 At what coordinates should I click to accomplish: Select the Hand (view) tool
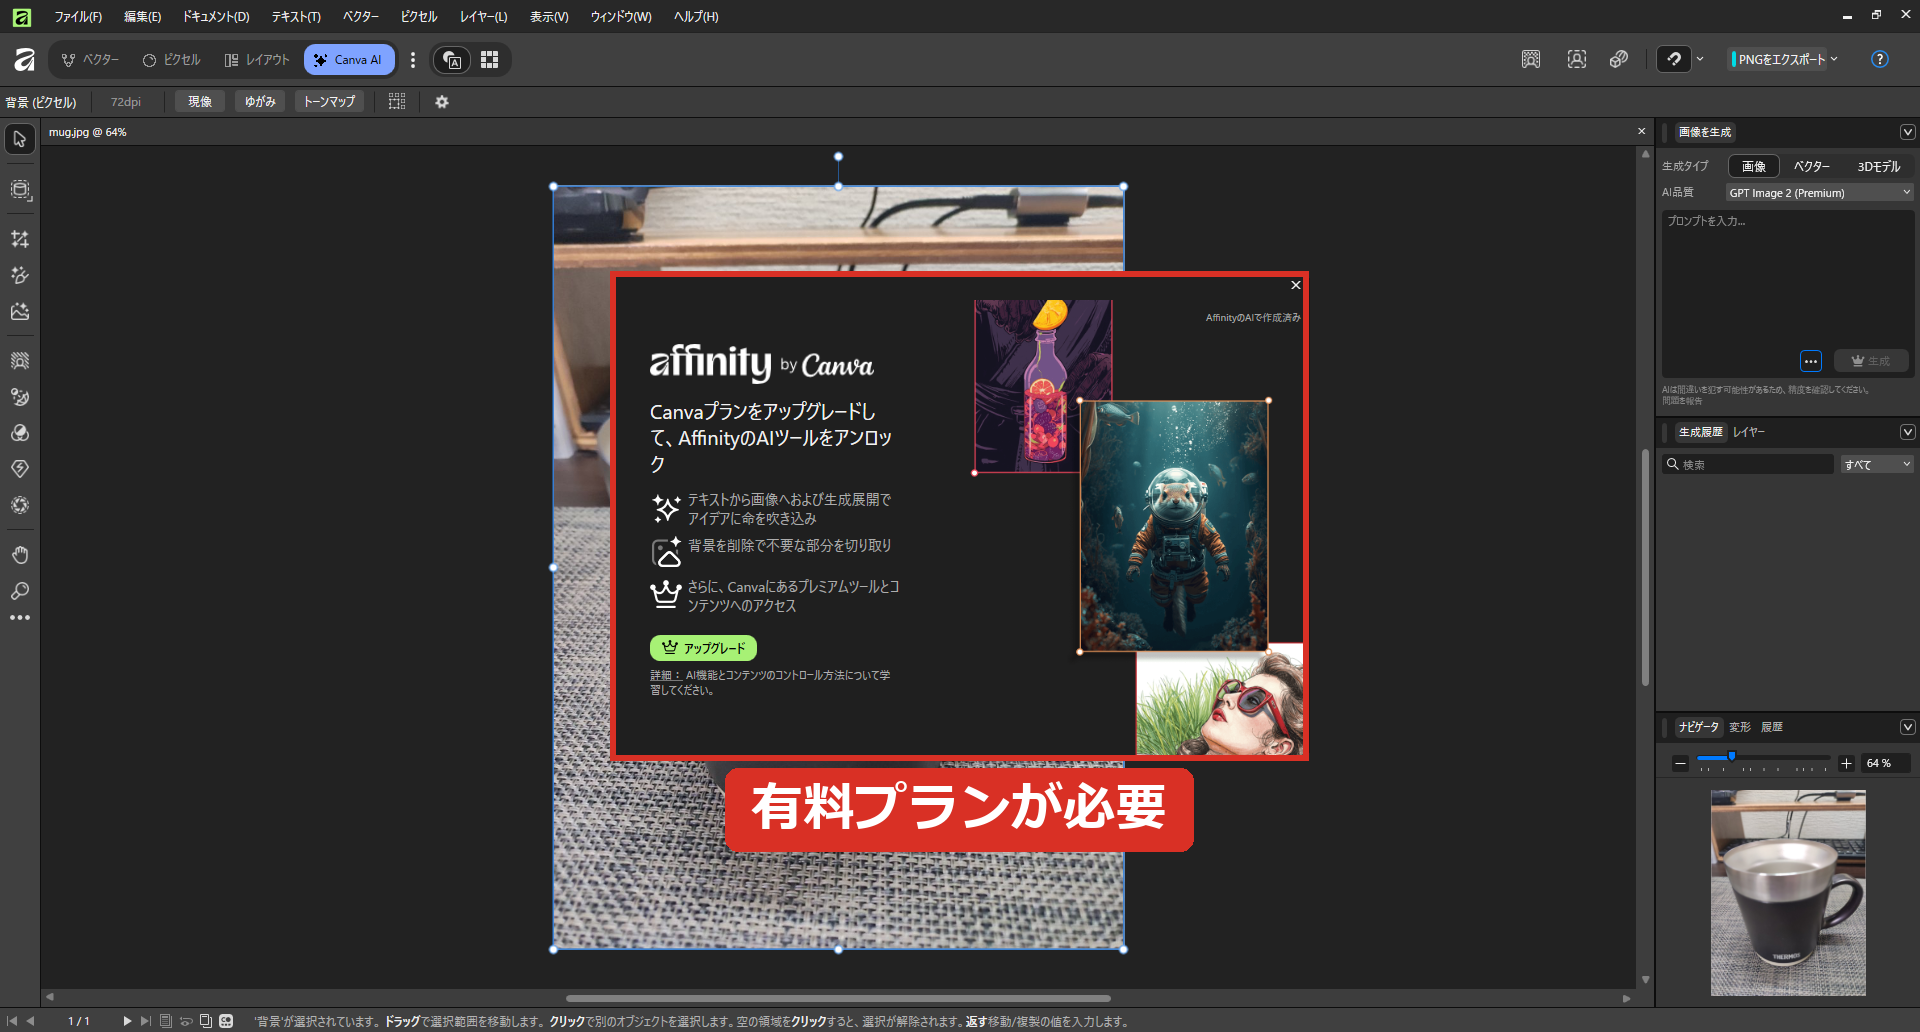(20, 555)
